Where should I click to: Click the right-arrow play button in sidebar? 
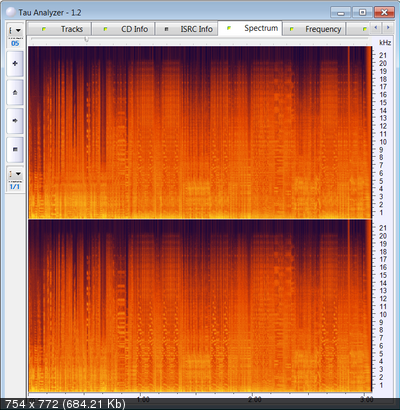click(15, 121)
